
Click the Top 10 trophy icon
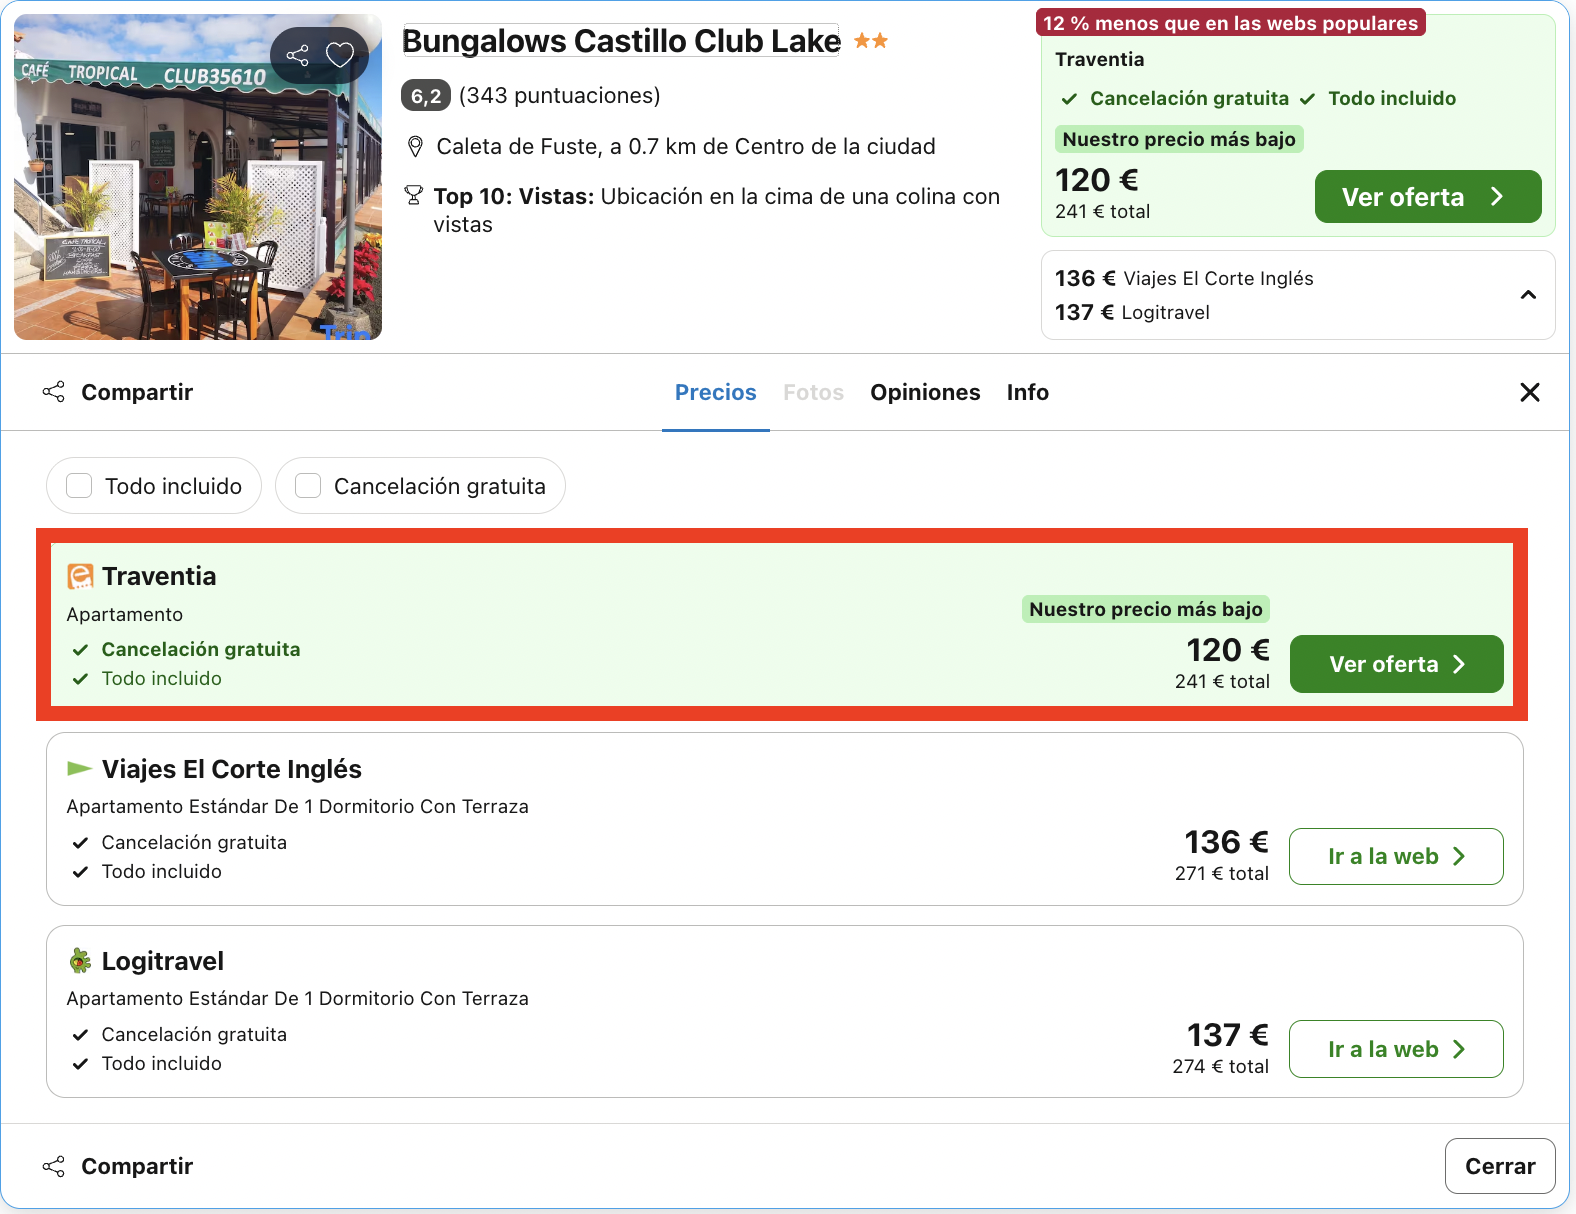point(413,196)
